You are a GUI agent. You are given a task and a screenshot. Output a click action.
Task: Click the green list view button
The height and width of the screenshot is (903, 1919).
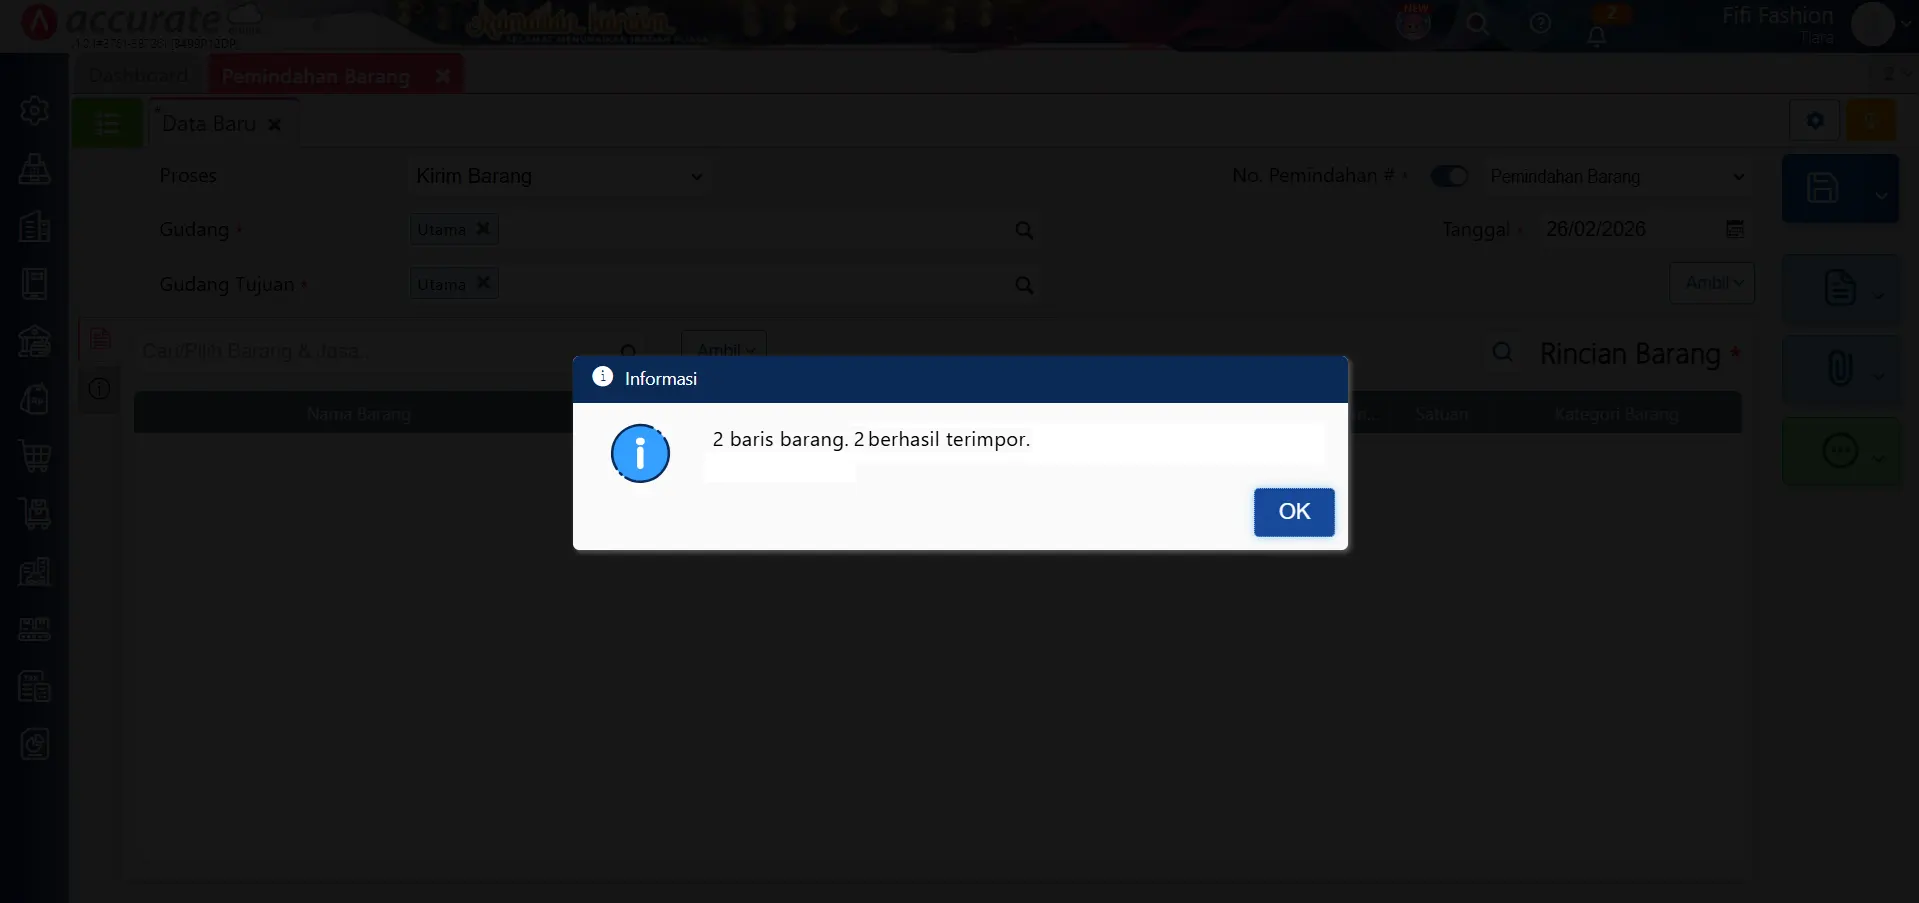pyautogui.click(x=107, y=124)
